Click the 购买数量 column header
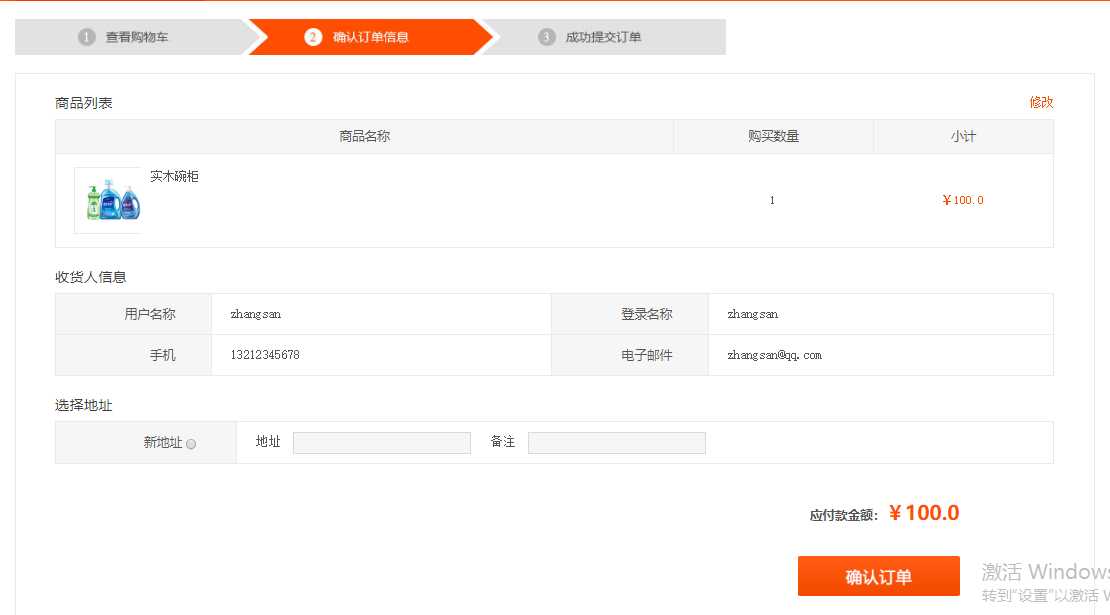The width and height of the screenshot is (1110, 615). click(x=773, y=136)
